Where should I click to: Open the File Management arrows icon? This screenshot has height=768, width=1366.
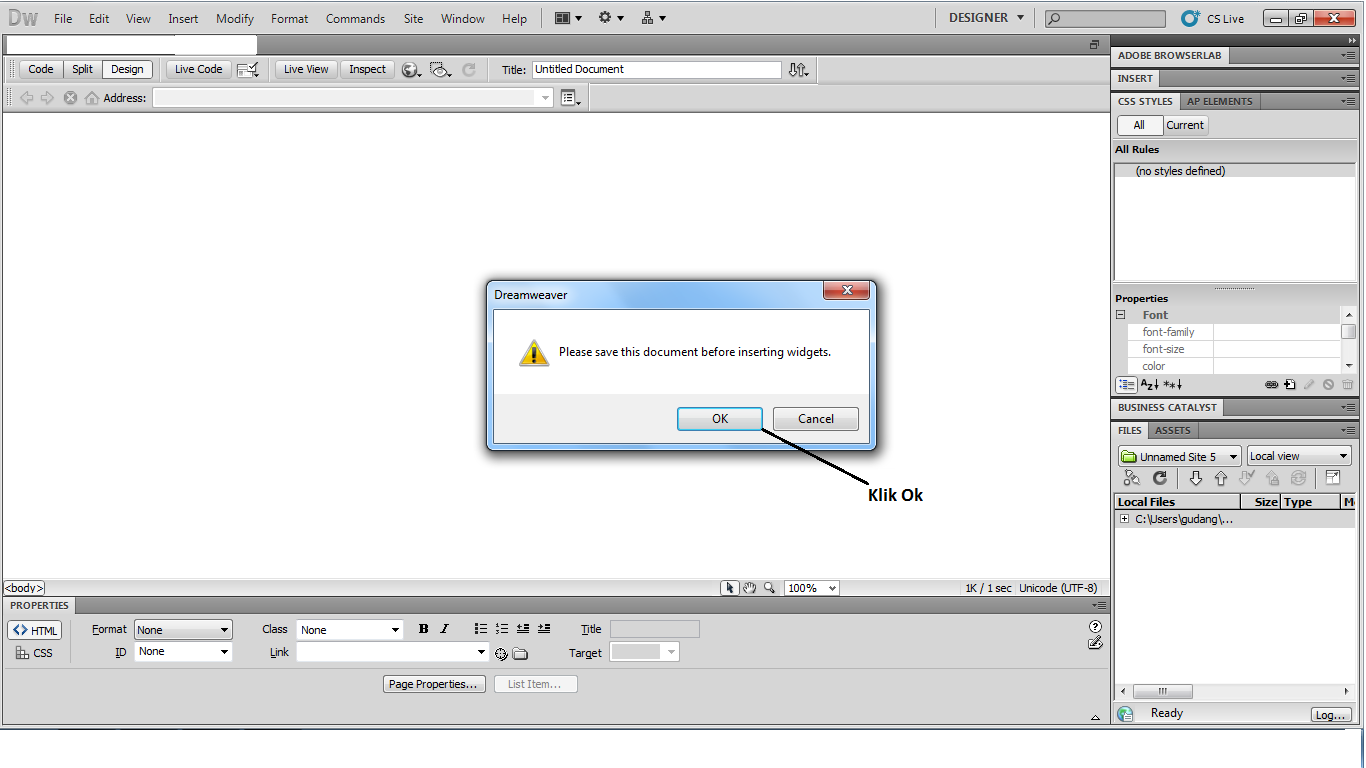click(798, 70)
